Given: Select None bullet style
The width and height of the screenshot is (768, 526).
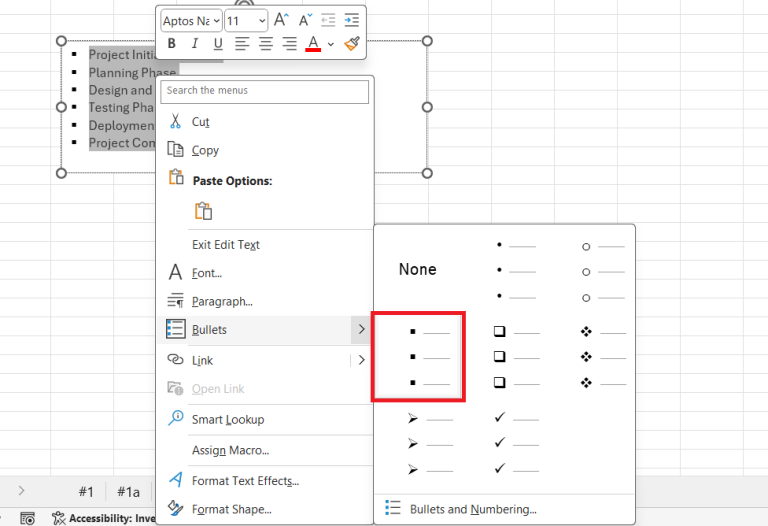Looking at the screenshot, I should [x=417, y=269].
